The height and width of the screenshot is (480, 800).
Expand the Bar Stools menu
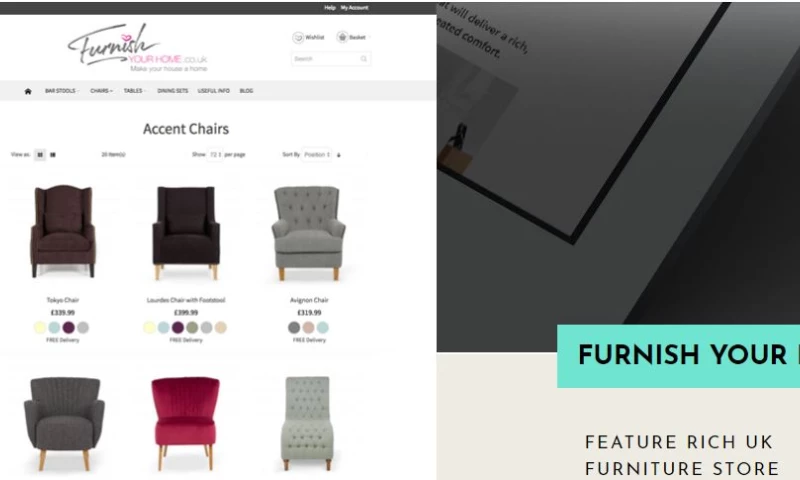(x=62, y=91)
